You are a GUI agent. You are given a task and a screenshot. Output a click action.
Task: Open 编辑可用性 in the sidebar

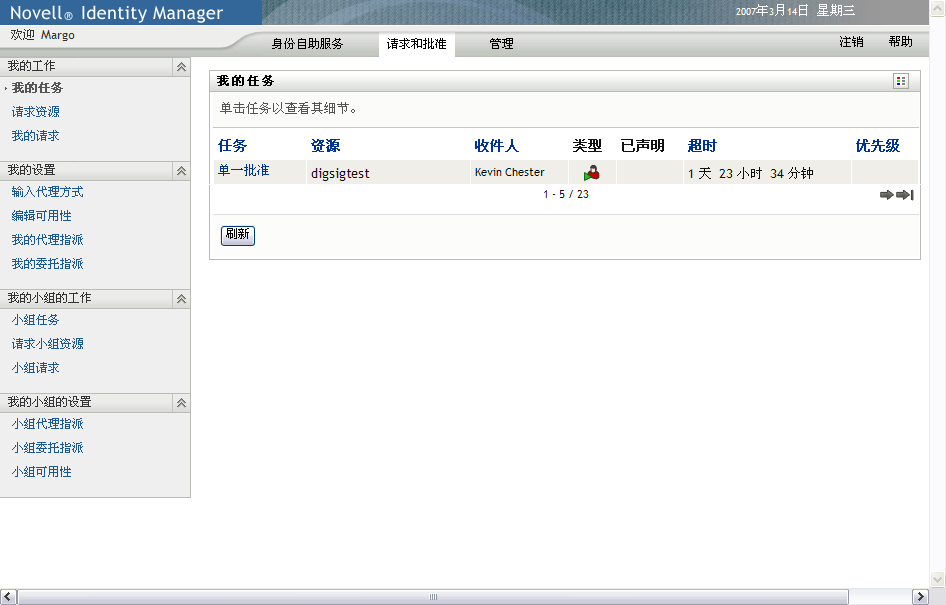click(42, 216)
